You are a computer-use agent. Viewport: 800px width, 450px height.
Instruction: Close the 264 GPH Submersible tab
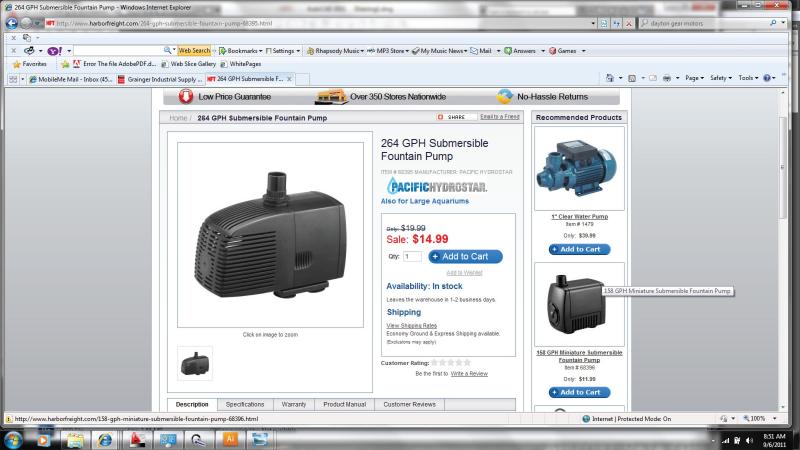pos(289,79)
